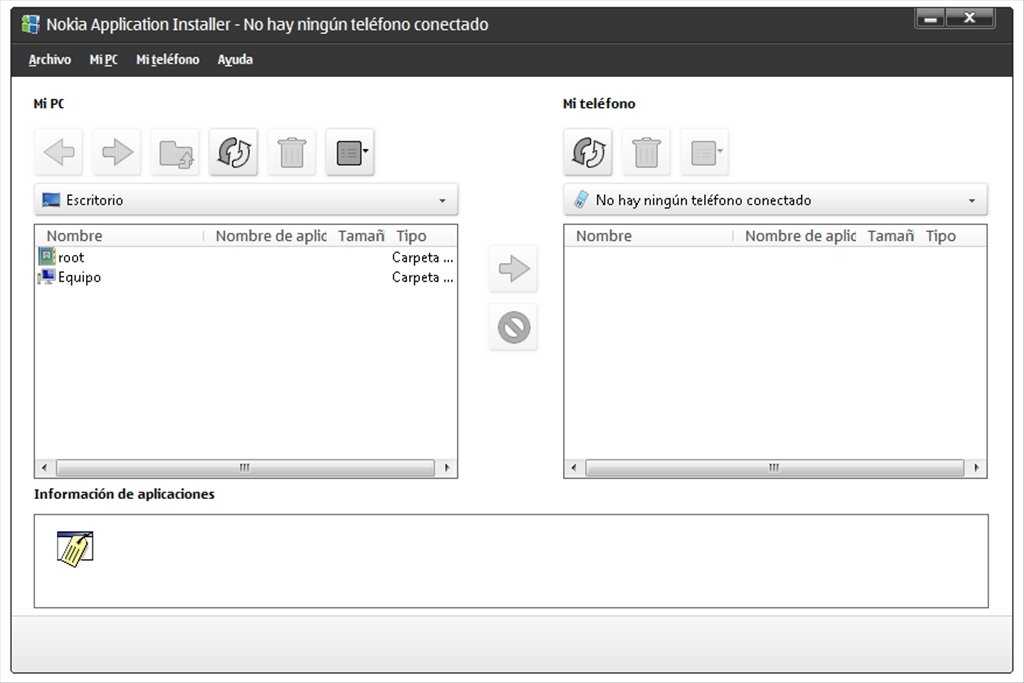1024x683 pixels.
Task: Click the phone list horizontal scrollbar thumb
Action: click(775, 468)
